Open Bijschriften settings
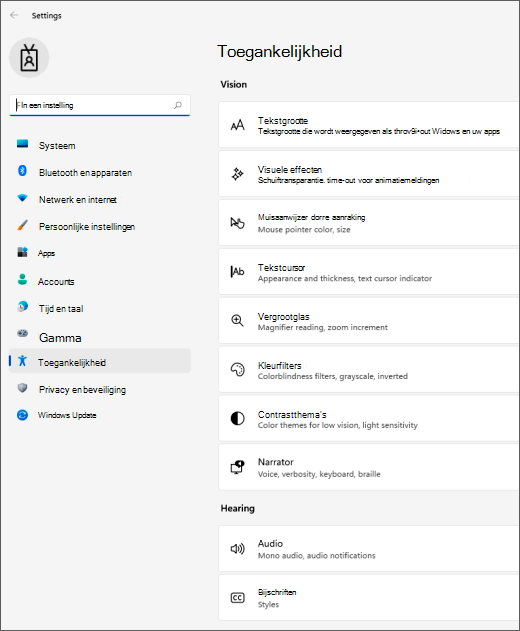The width and height of the screenshot is (520, 631). (x=369, y=598)
